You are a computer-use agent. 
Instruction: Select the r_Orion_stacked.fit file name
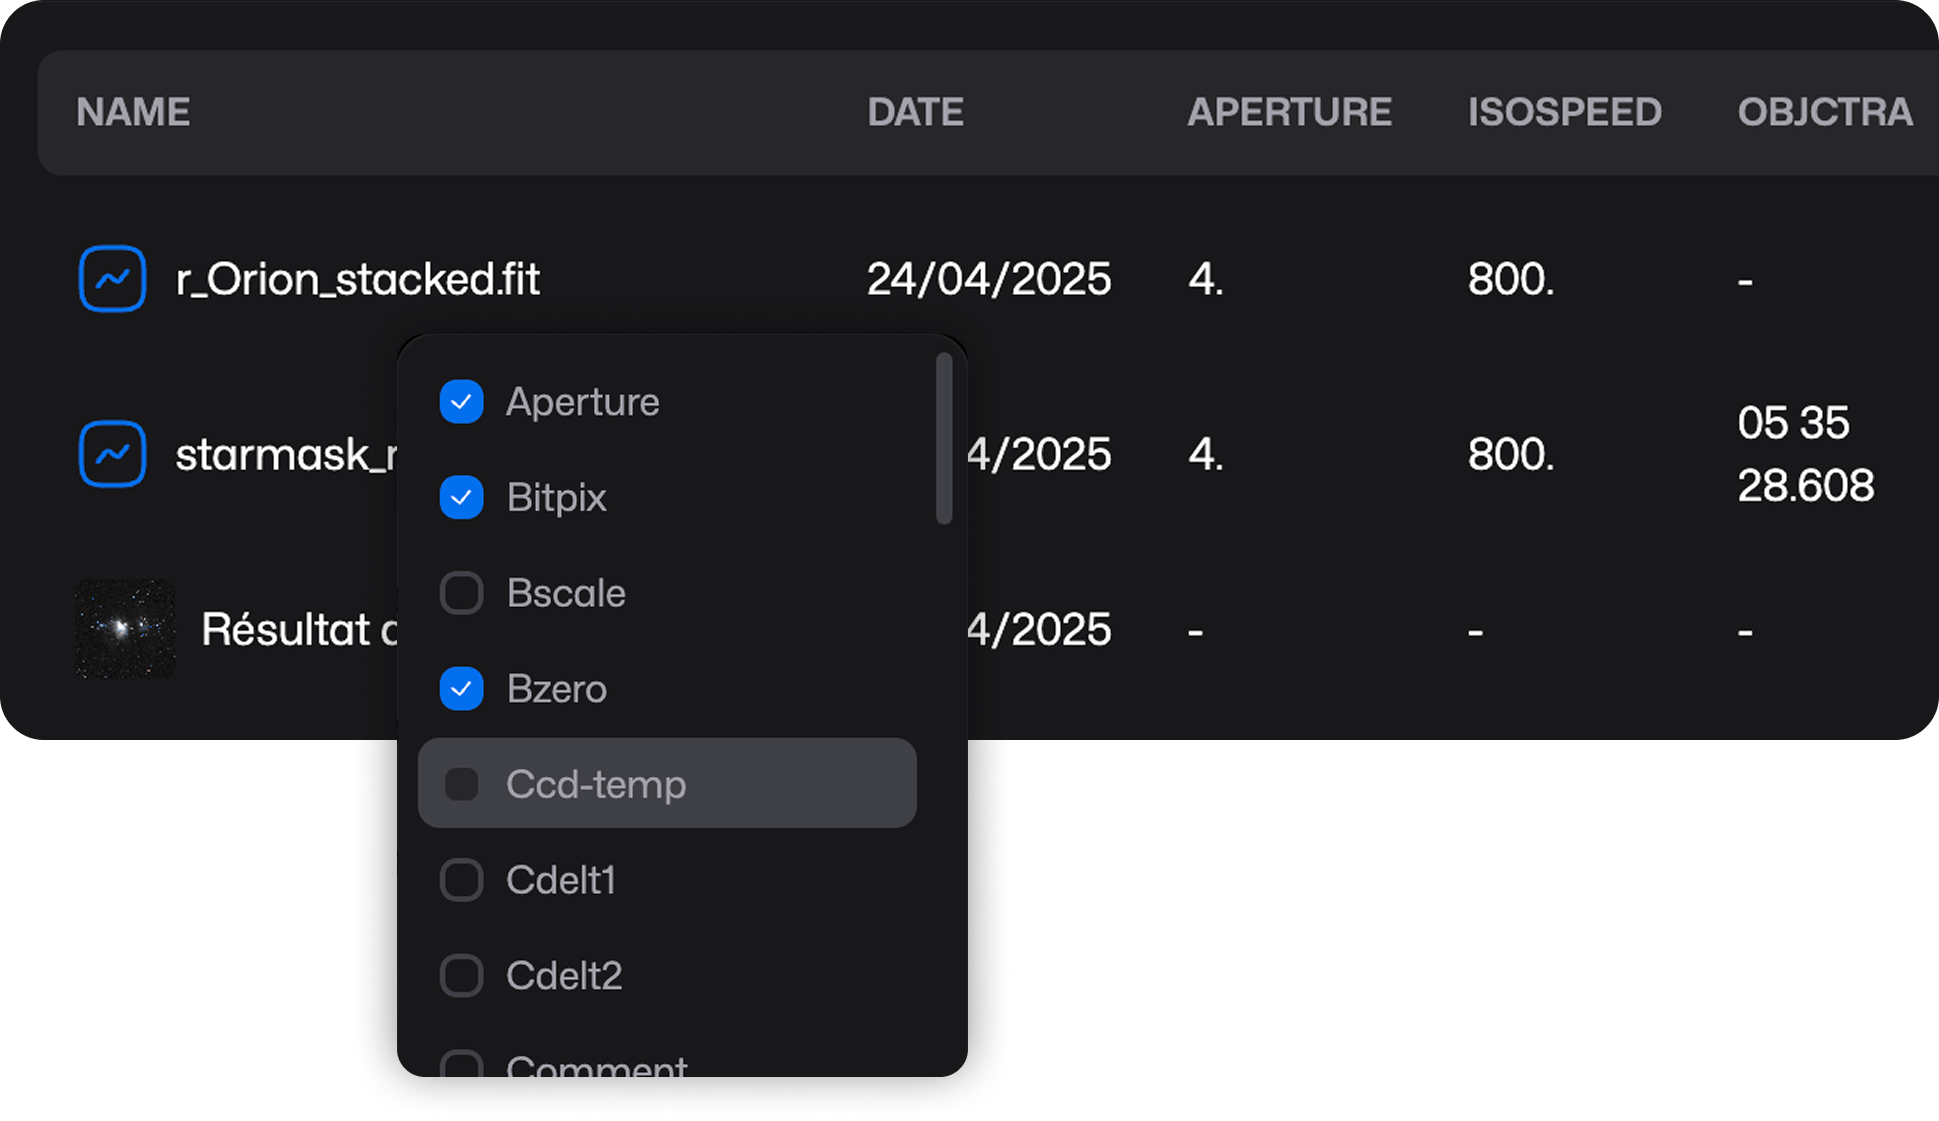coord(358,279)
